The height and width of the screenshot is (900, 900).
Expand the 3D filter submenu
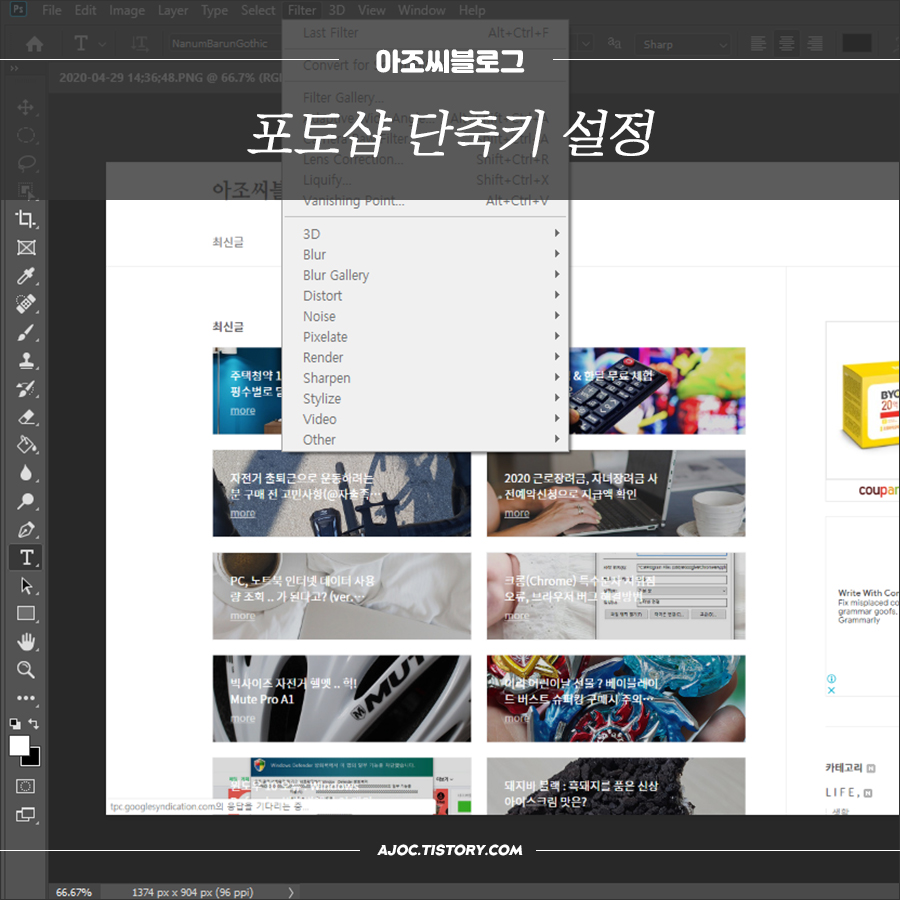point(425,234)
